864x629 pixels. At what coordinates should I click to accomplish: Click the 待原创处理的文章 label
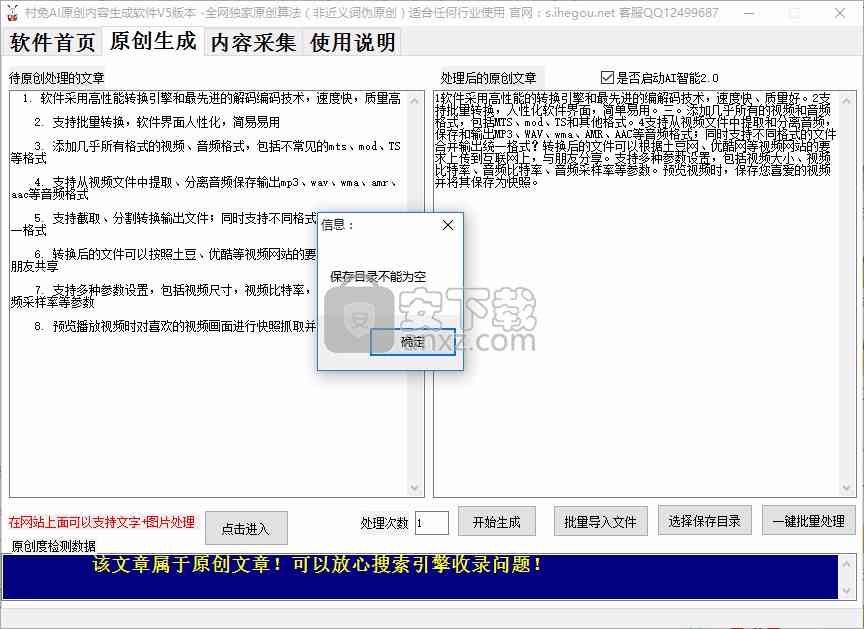click(x=56, y=78)
